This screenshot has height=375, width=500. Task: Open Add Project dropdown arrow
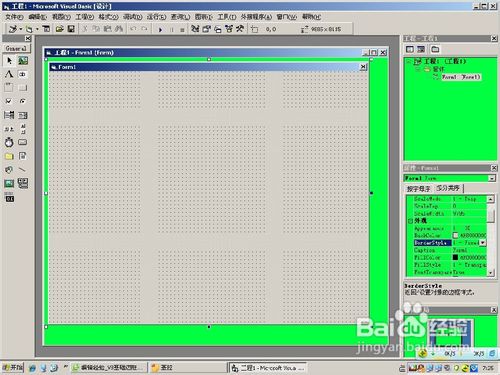[20, 29]
